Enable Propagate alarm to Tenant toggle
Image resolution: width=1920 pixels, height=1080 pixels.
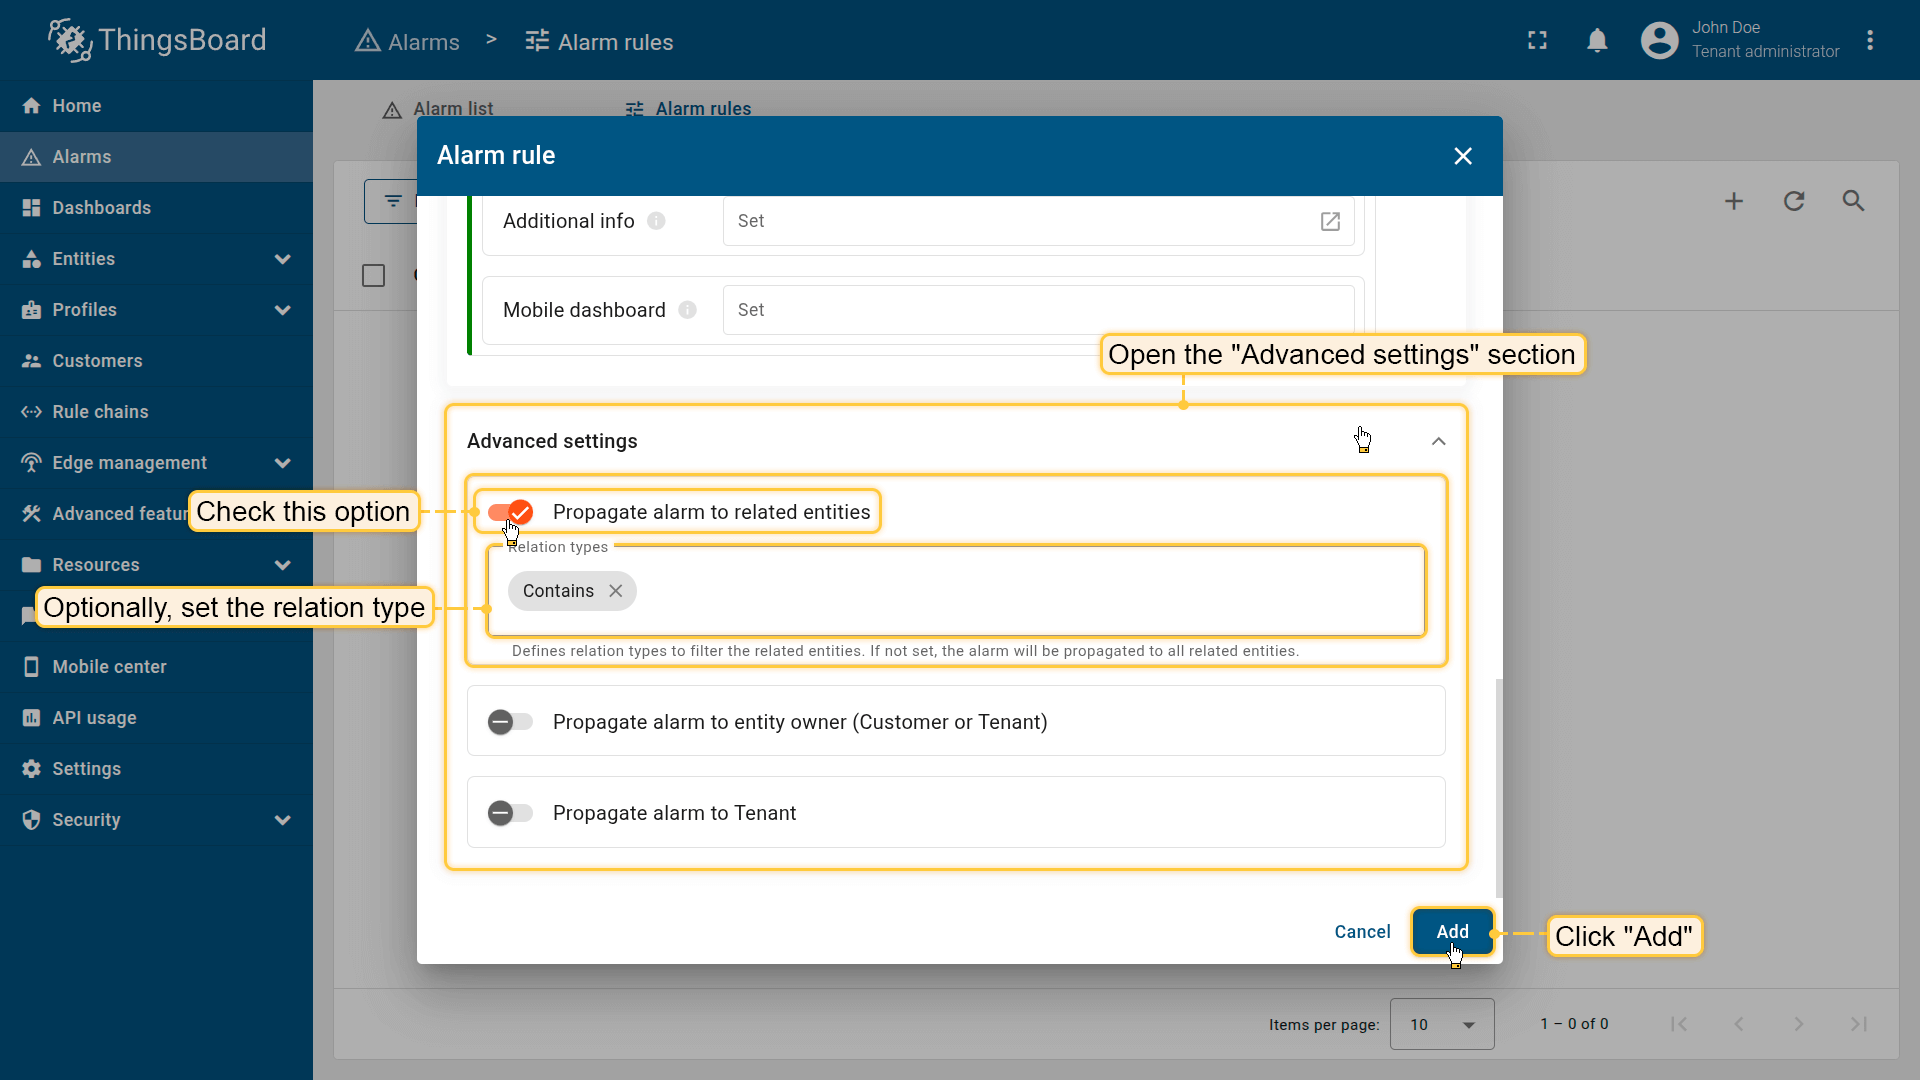(x=511, y=813)
